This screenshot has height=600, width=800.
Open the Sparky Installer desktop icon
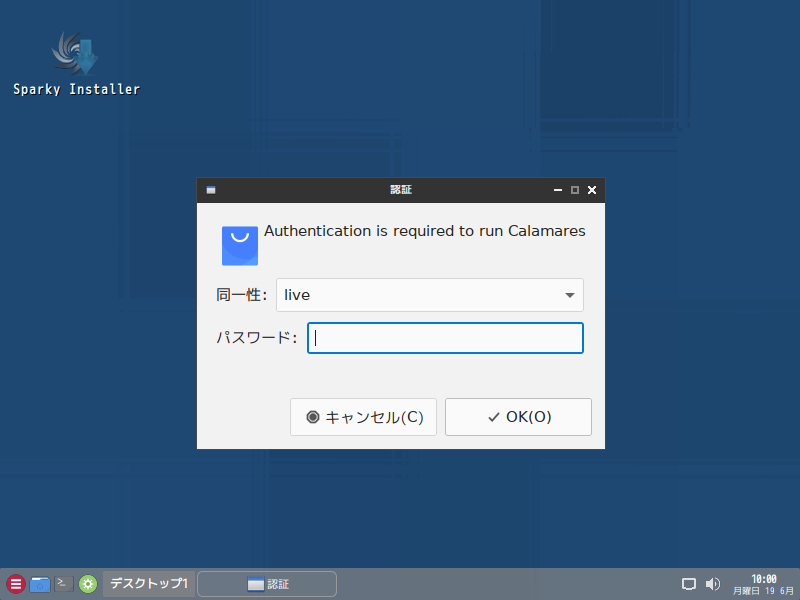pyautogui.click(x=76, y=64)
